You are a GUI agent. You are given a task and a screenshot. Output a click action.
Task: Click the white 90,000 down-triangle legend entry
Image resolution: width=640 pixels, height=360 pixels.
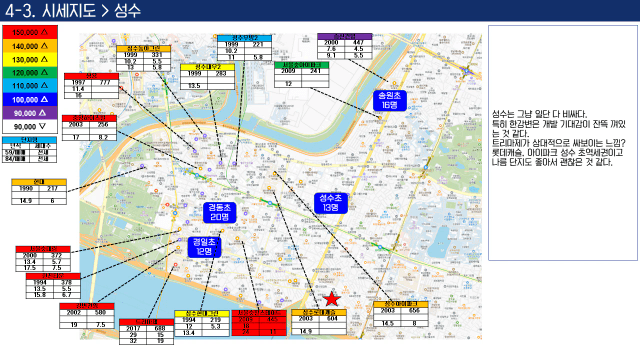pos(30,127)
